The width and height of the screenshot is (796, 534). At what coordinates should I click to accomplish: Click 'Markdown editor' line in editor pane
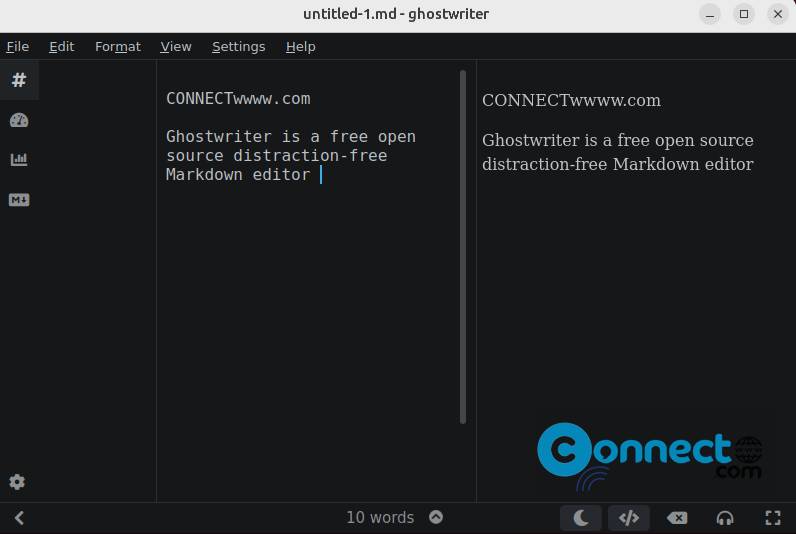coord(238,175)
